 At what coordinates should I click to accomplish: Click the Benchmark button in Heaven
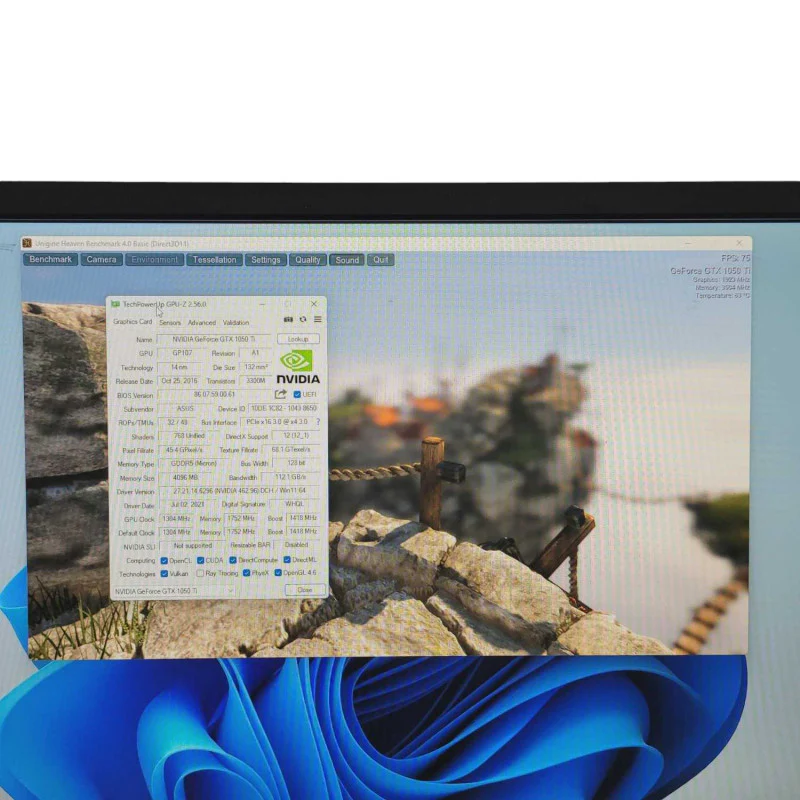[x=51, y=259]
